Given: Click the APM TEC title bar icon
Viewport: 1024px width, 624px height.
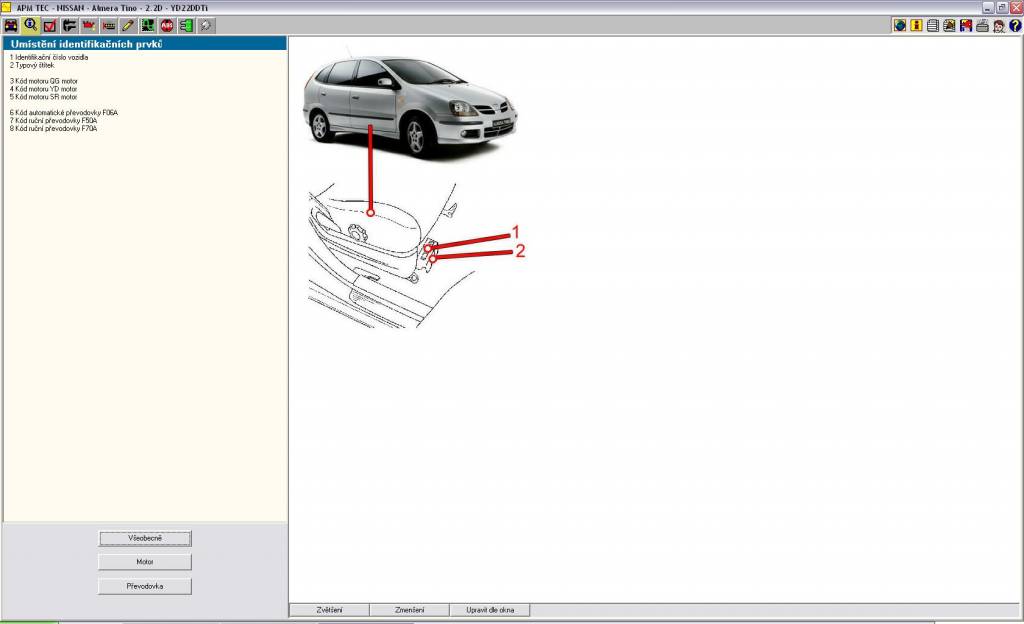Looking at the screenshot, I should pyautogui.click(x=7, y=7).
